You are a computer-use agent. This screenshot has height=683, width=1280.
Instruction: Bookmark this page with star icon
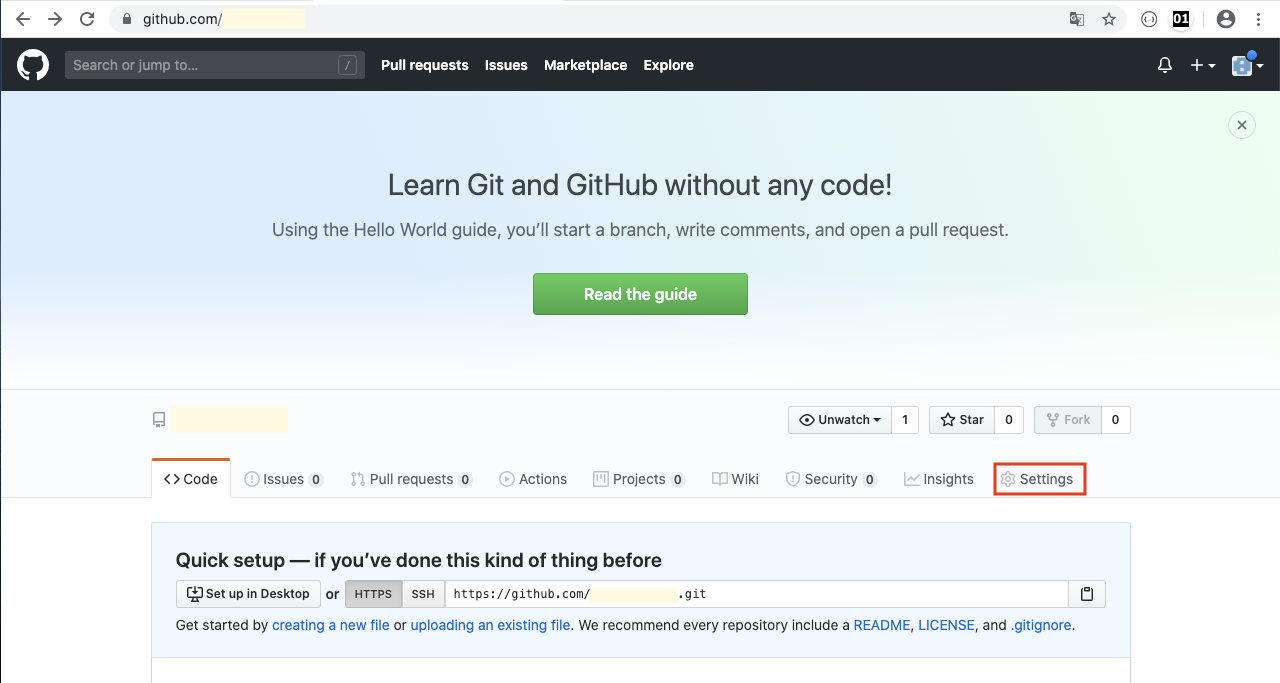click(x=1108, y=19)
